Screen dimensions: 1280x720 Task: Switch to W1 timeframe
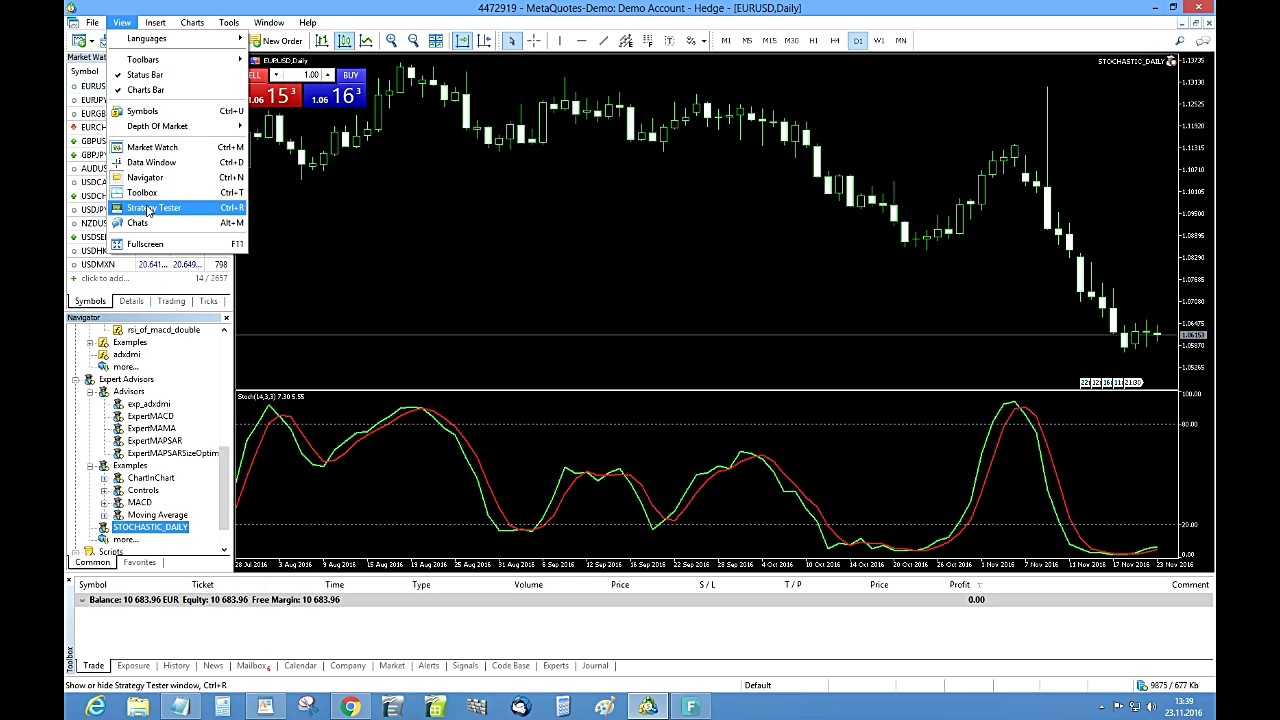pyautogui.click(x=879, y=41)
